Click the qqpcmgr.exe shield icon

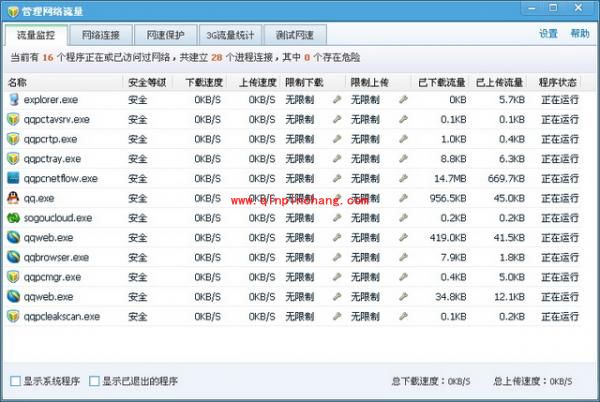pyautogui.click(x=13, y=277)
